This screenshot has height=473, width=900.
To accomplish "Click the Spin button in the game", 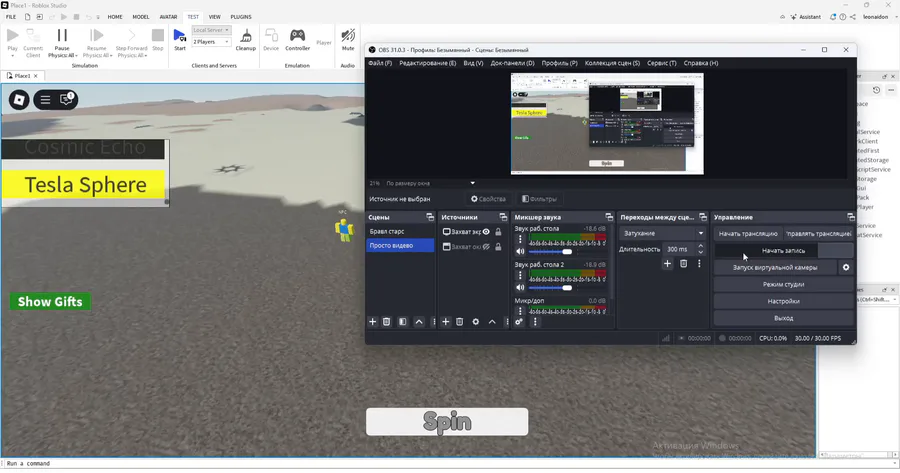I will [447, 422].
